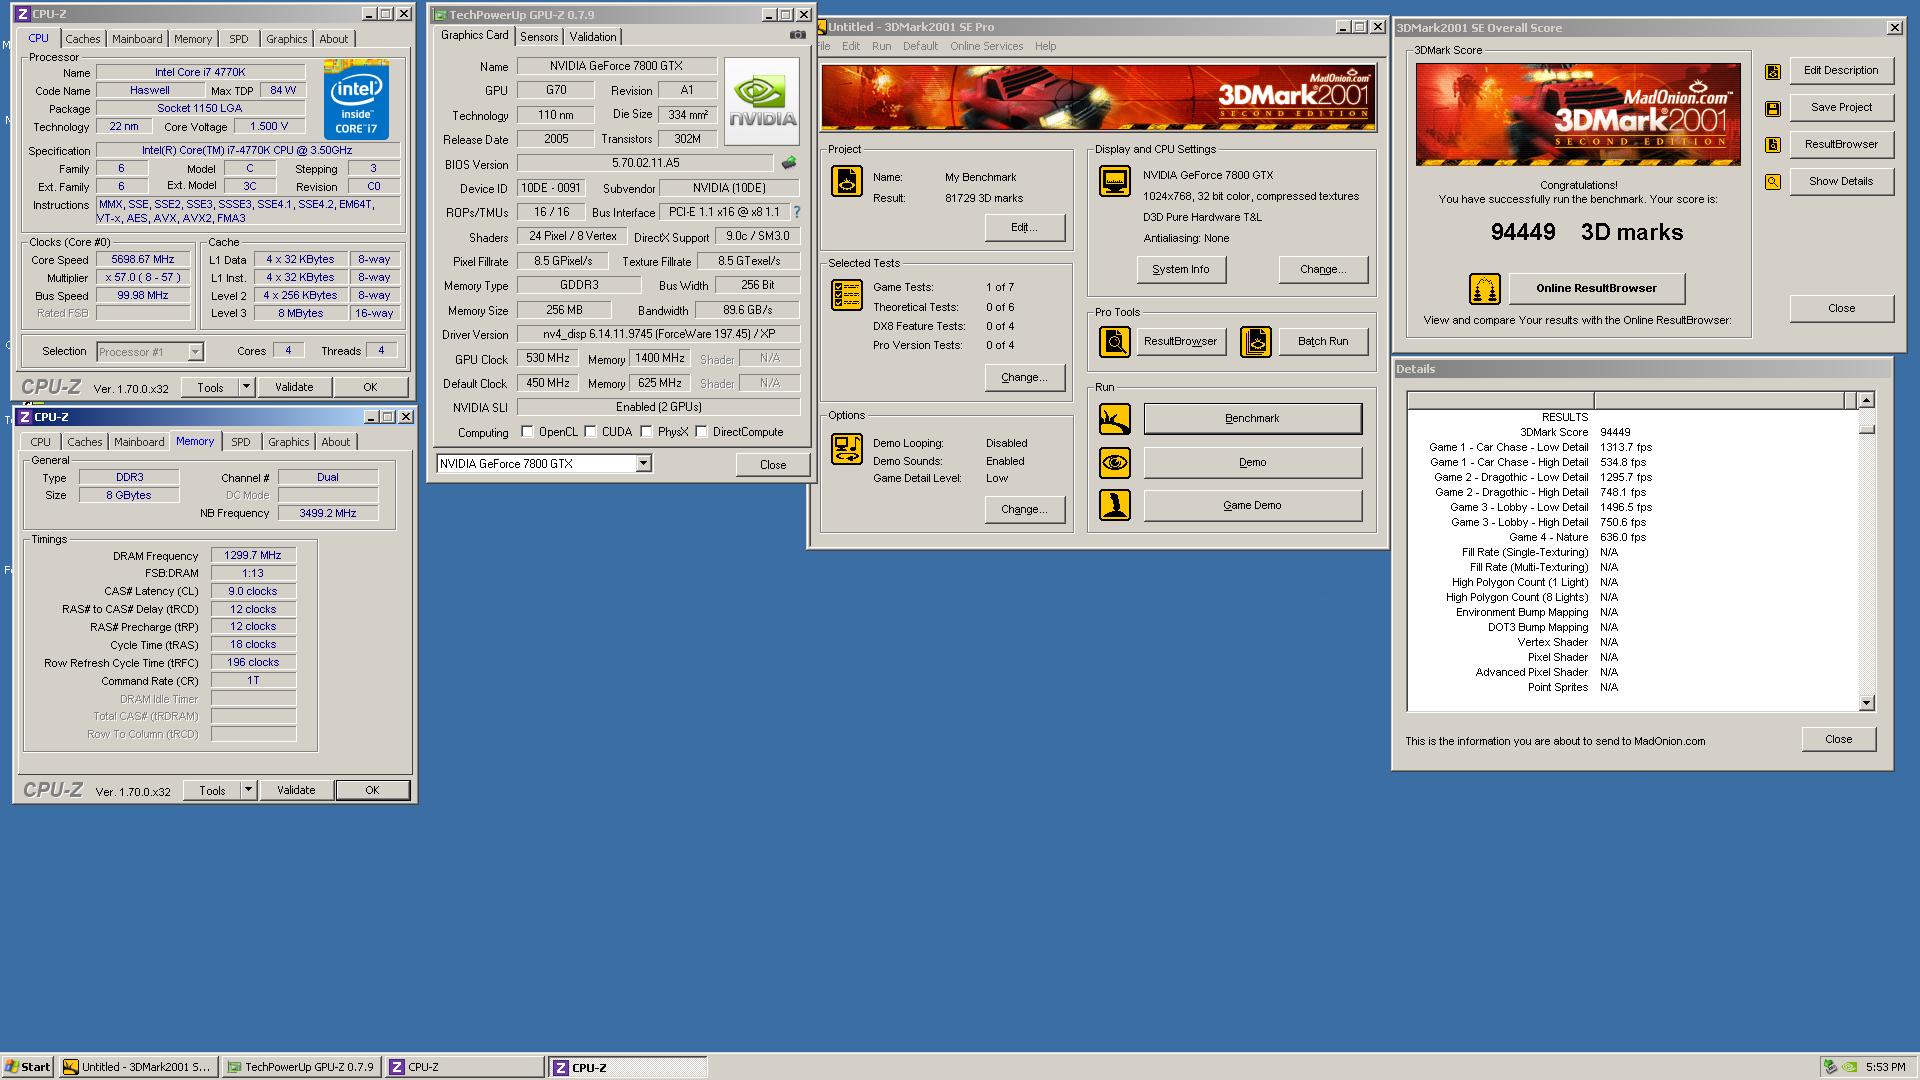Click the GPU-Z title bar app icon
Viewport: 1920px width, 1080px height.
click(439, 15)
